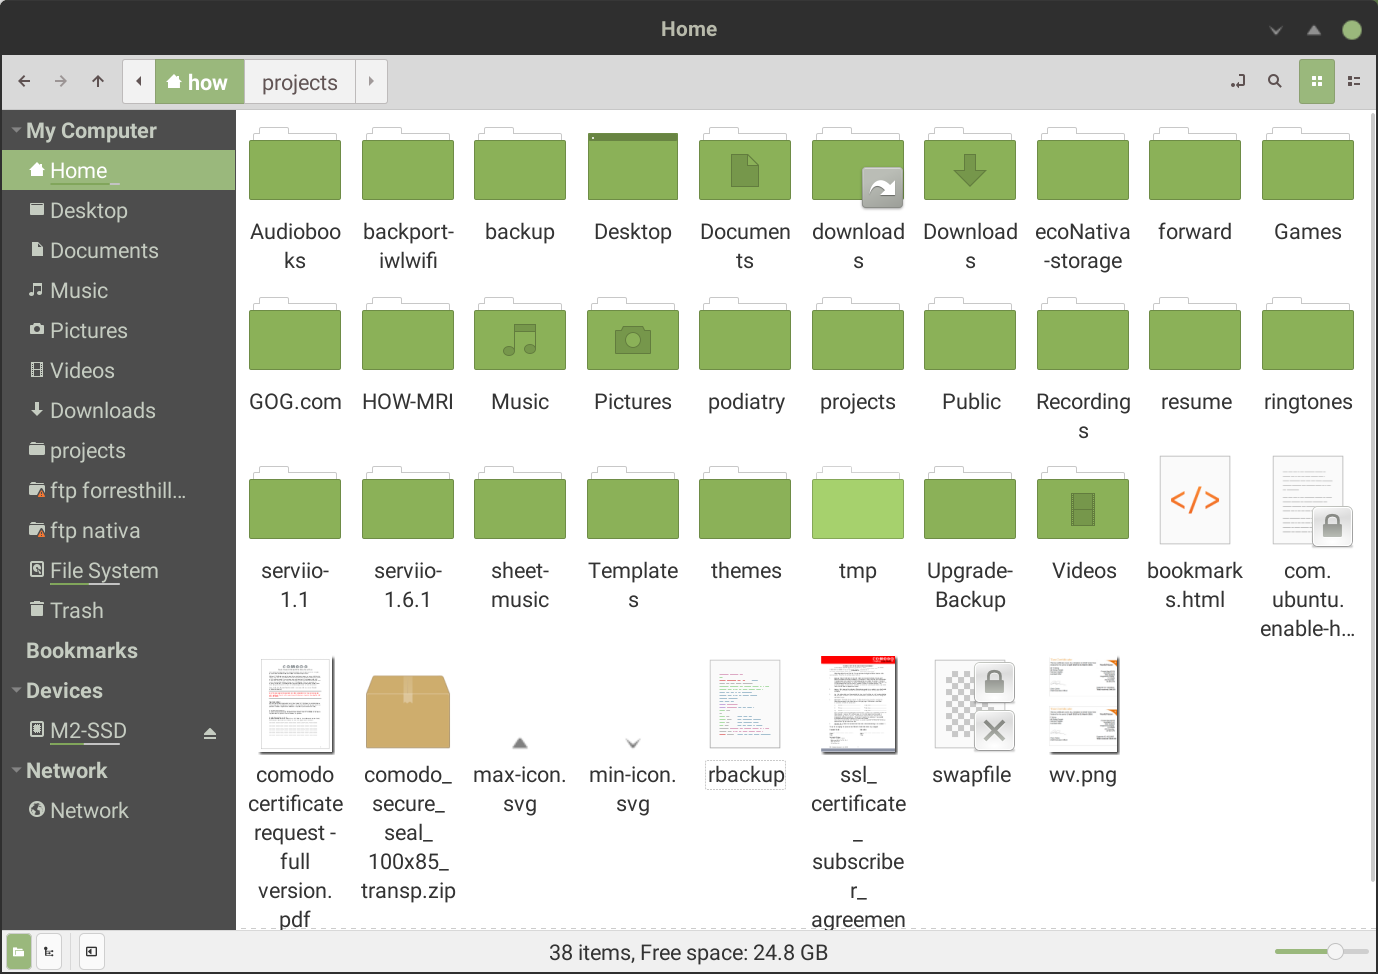Open ftp forresthill bookmark in sidebar
1378x974 pixels.
coord(118,491)
